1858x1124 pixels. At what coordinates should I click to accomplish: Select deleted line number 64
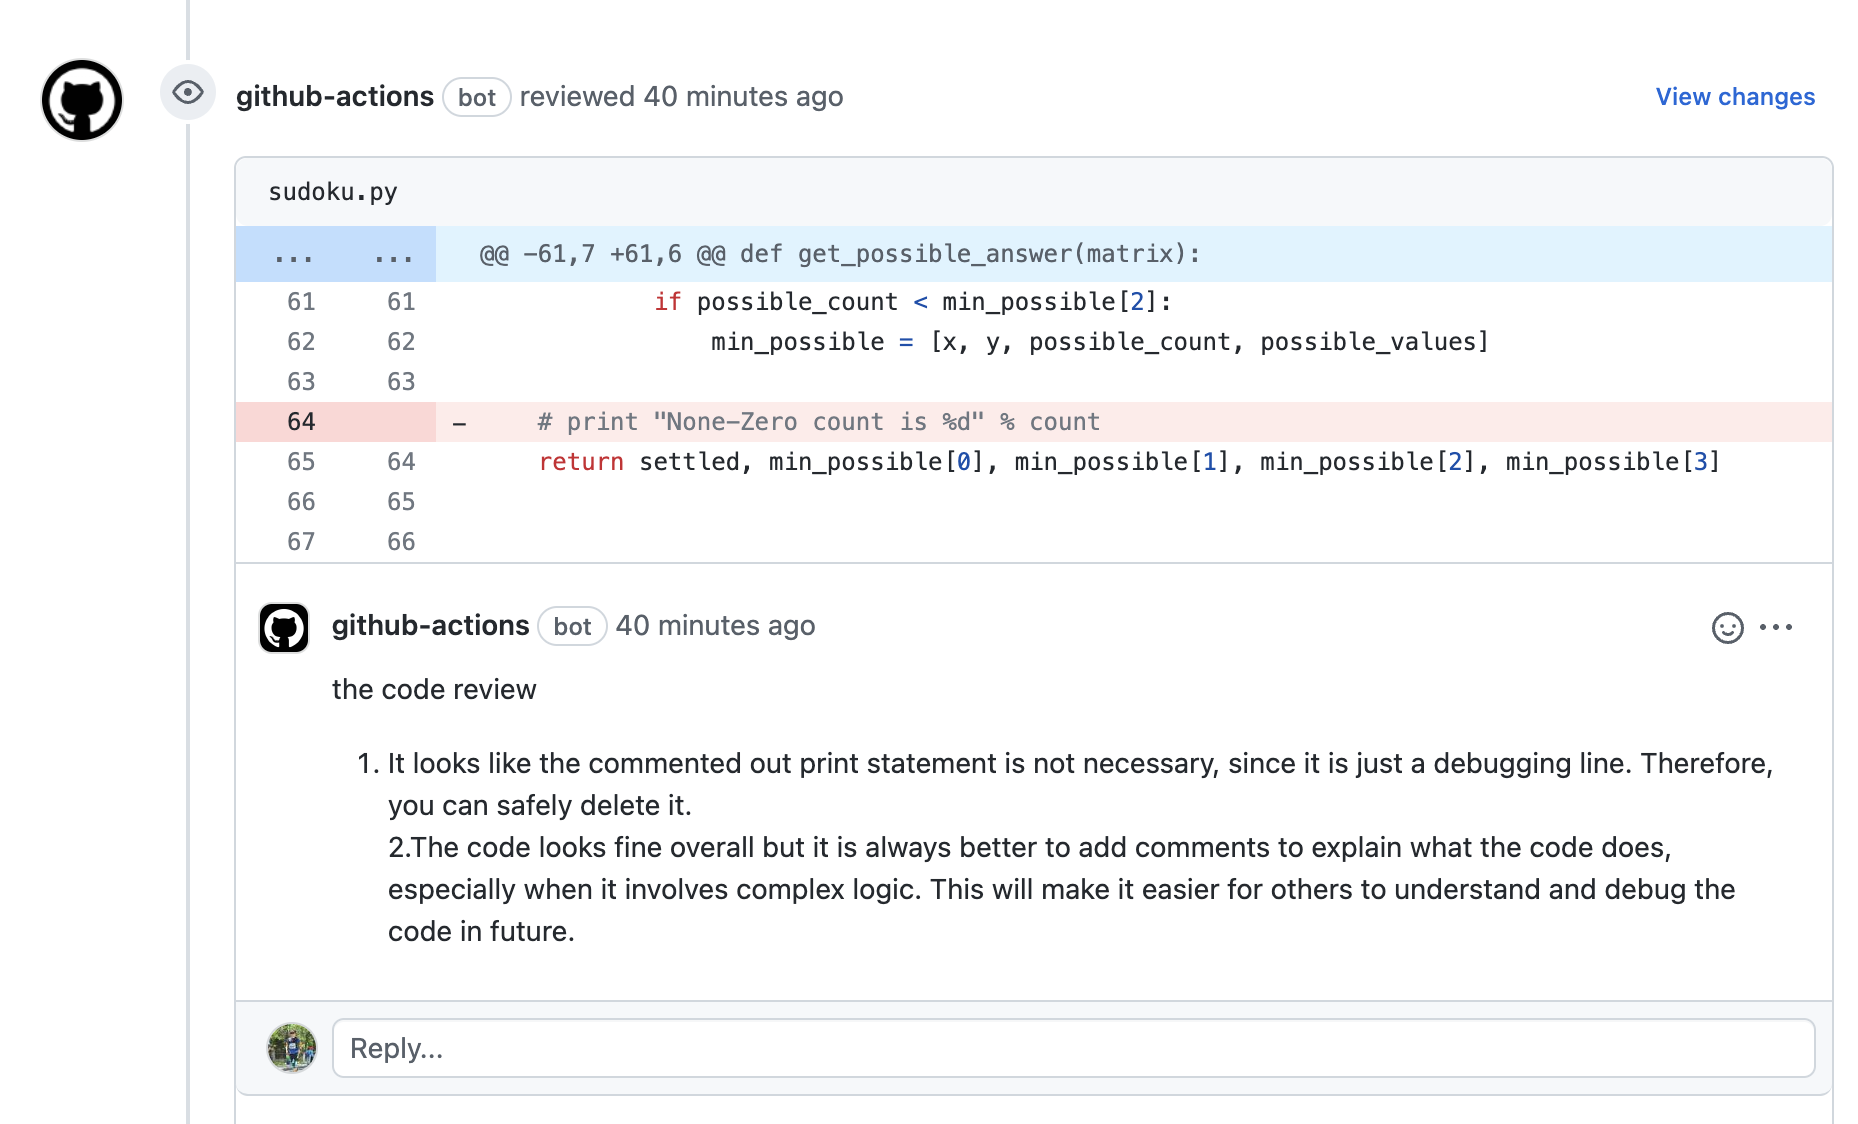click(301, 422)
